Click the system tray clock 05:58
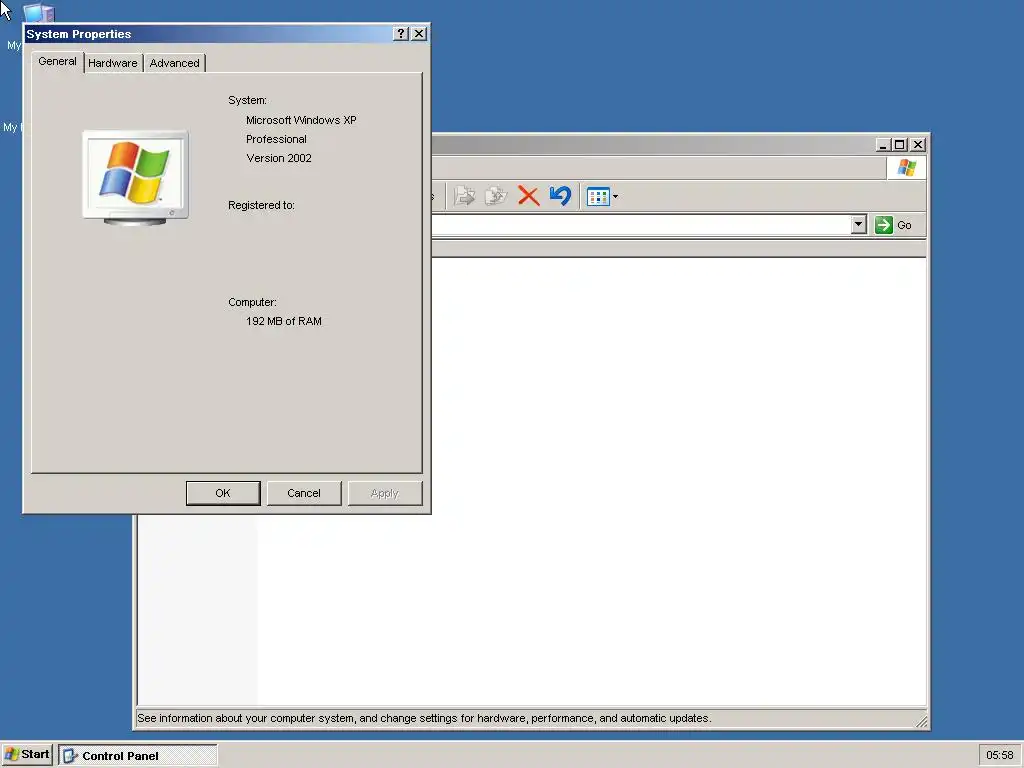This screenshot has width=1024, height=768. [999, 755]
